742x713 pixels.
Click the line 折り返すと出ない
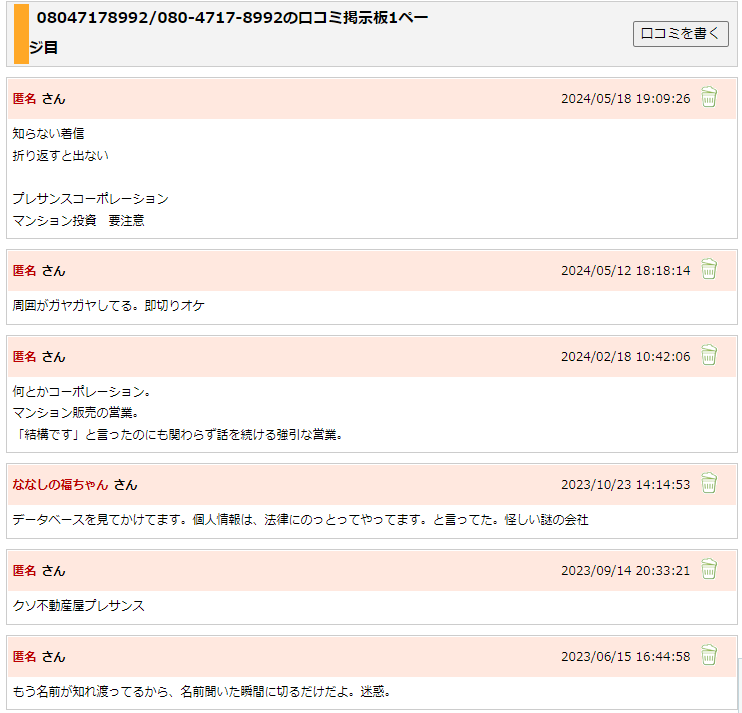pos(61,156)
